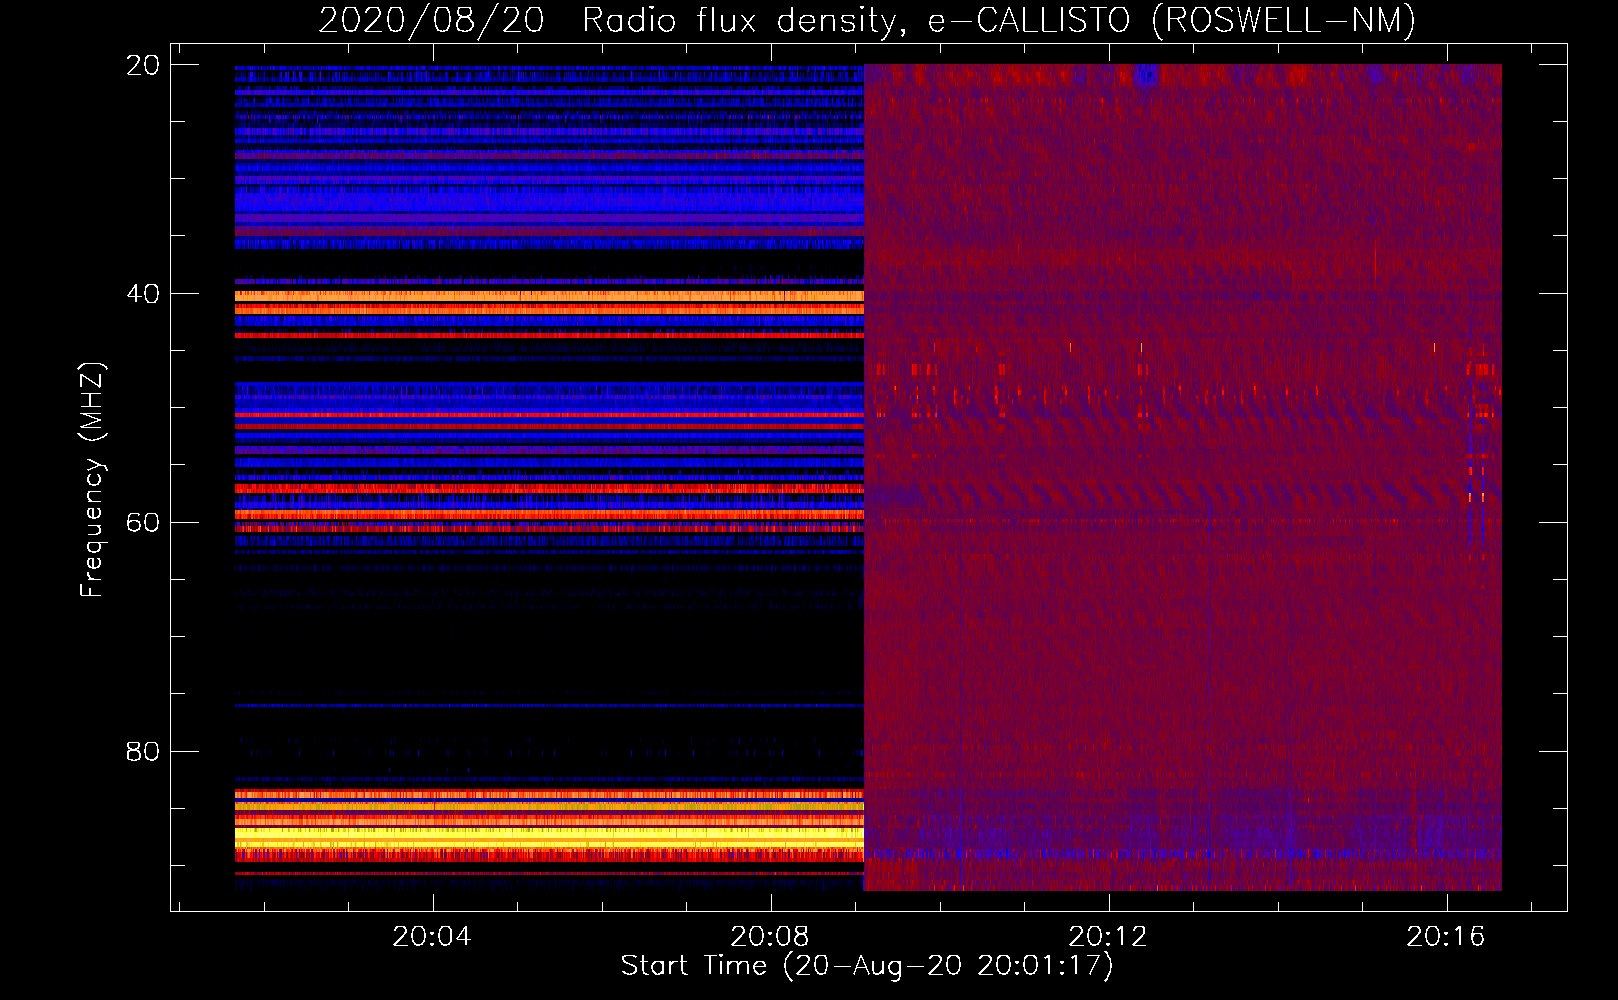The width and height of the screenshot is (1618, 1000).
Task: Click the bright yellow band near 87 MHz
Action: pyautogui.click(x=549, y=837)
